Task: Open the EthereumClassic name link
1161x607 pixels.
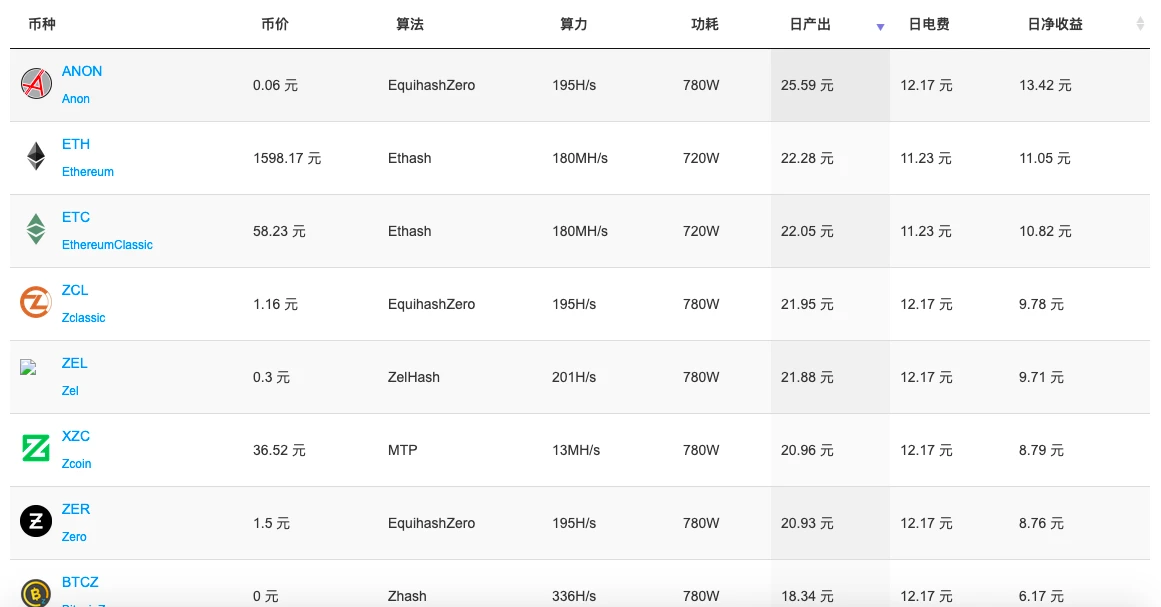Action: (107, 245)
